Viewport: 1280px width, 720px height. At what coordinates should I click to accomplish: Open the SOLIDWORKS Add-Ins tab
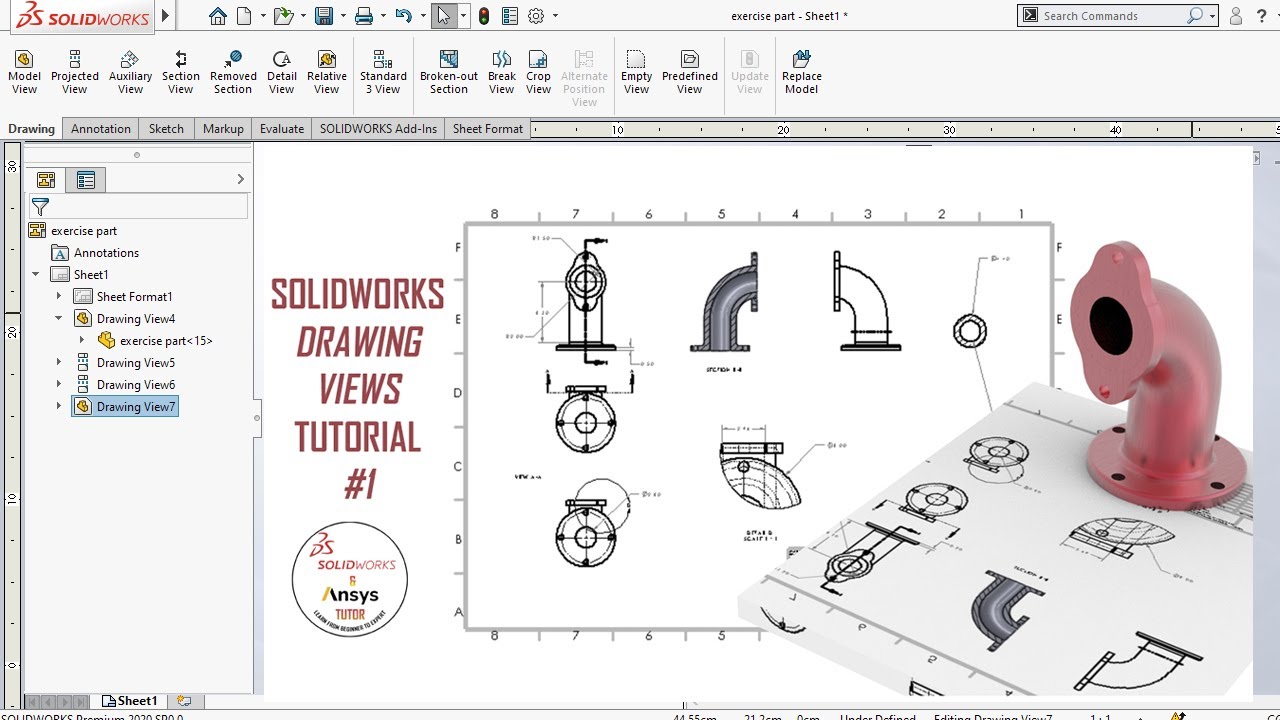[x=378, y=128]
